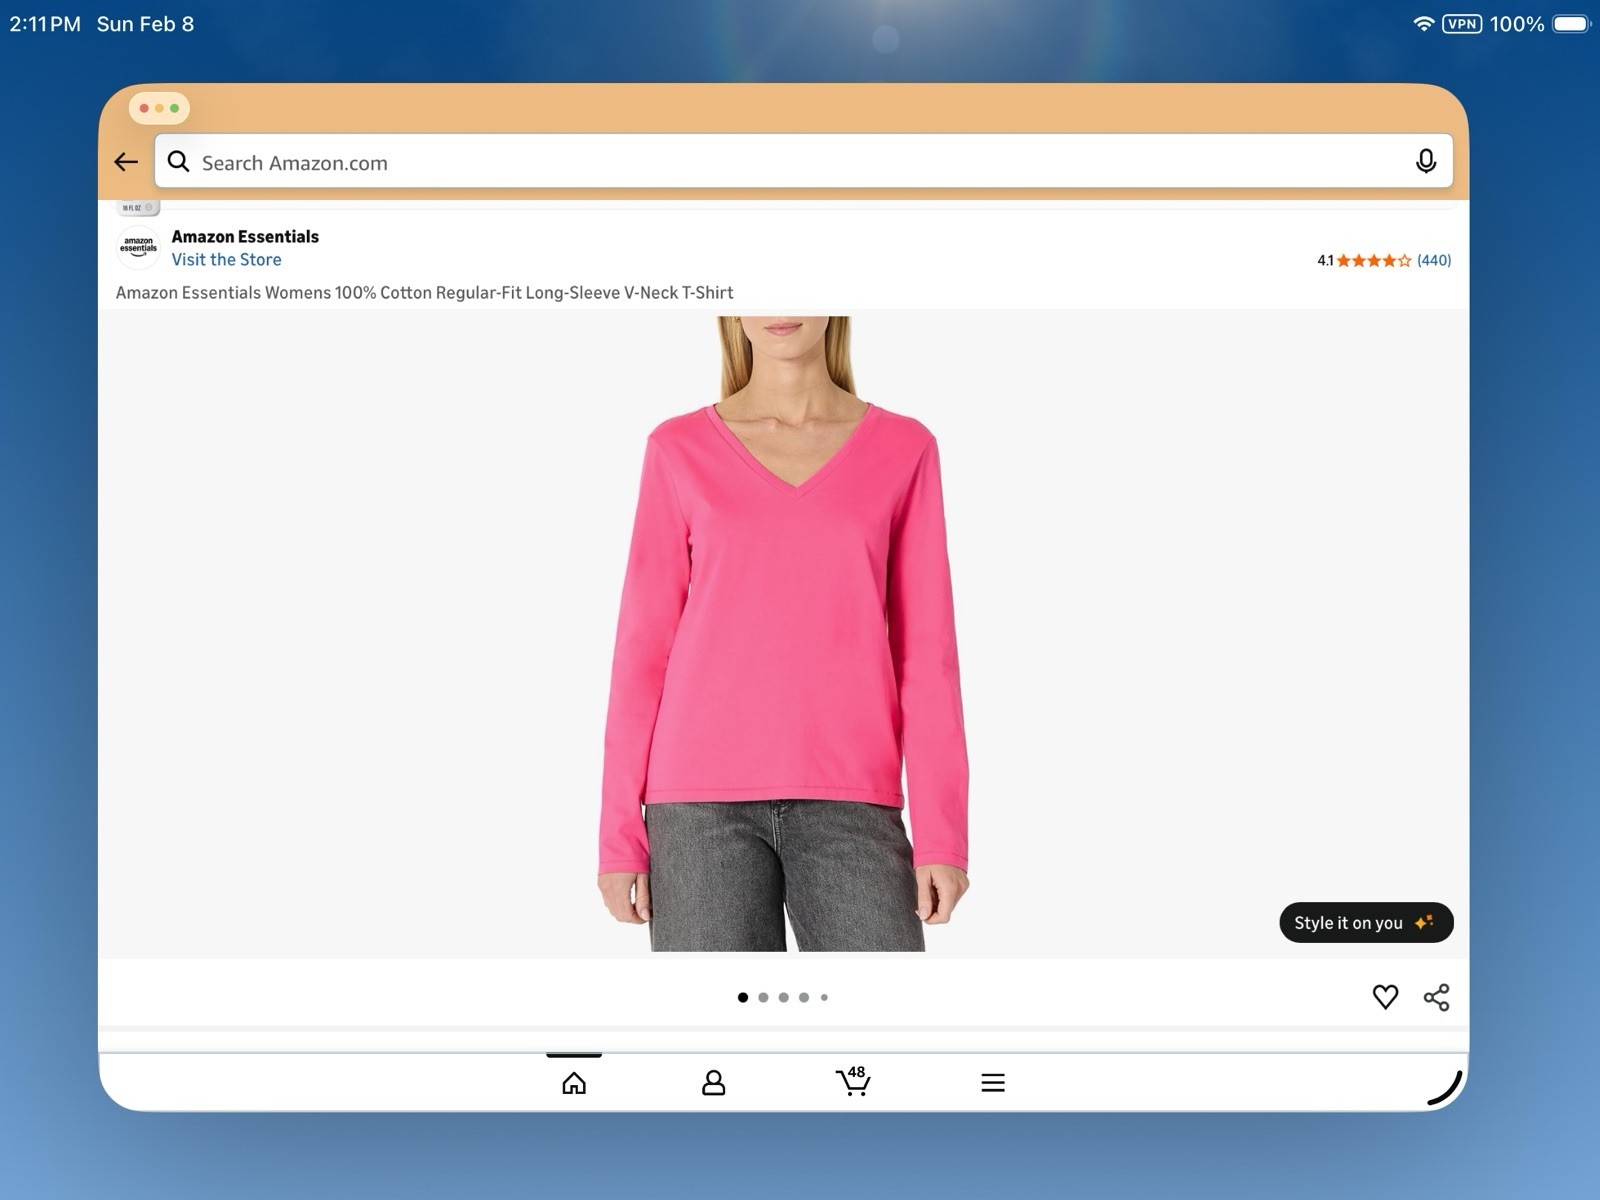
Task: Select the first carousel indicator dot
Action: [x=742, y=997]
